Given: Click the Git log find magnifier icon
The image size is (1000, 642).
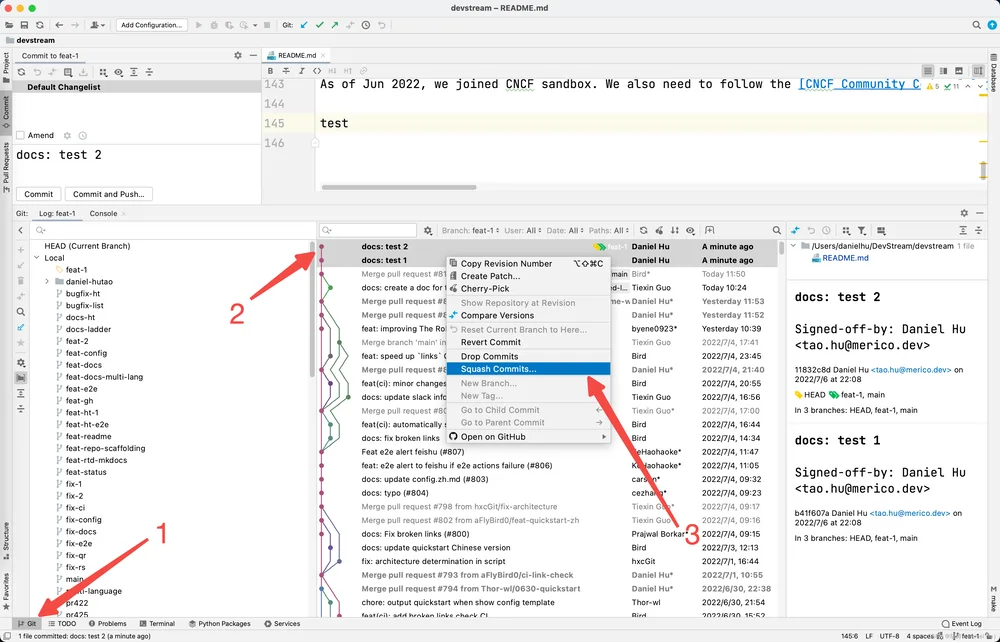Looking at the screenshot, I should 776,230.
